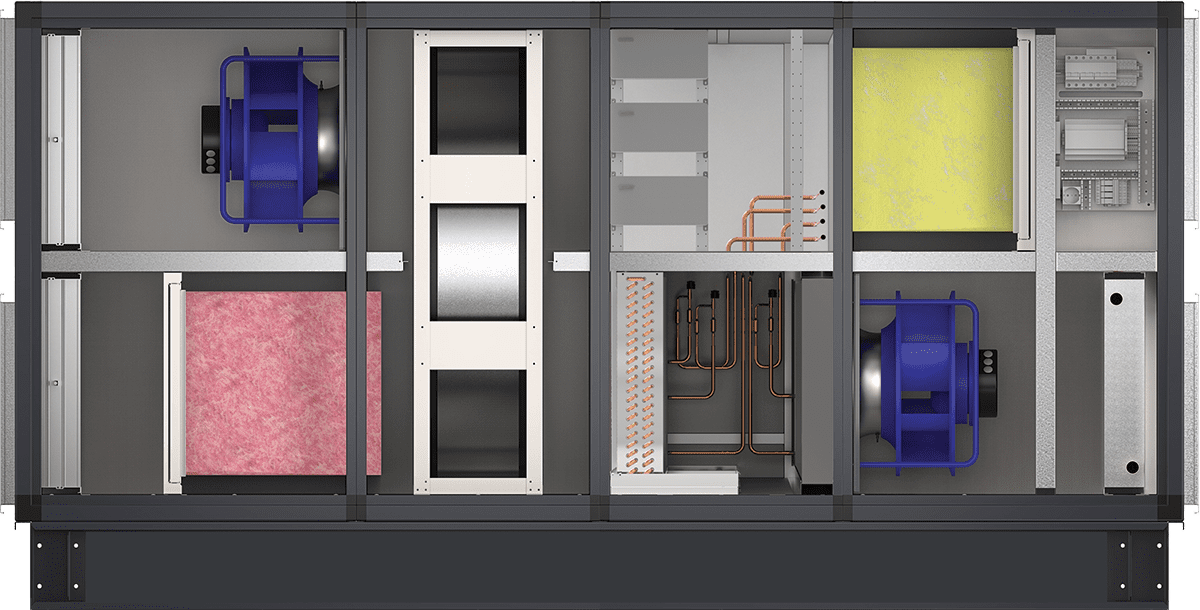The height and width of the screenshot is (610, 1200).
Task: Click the right bracket on the base frame
Action: tap(1139, 565)
